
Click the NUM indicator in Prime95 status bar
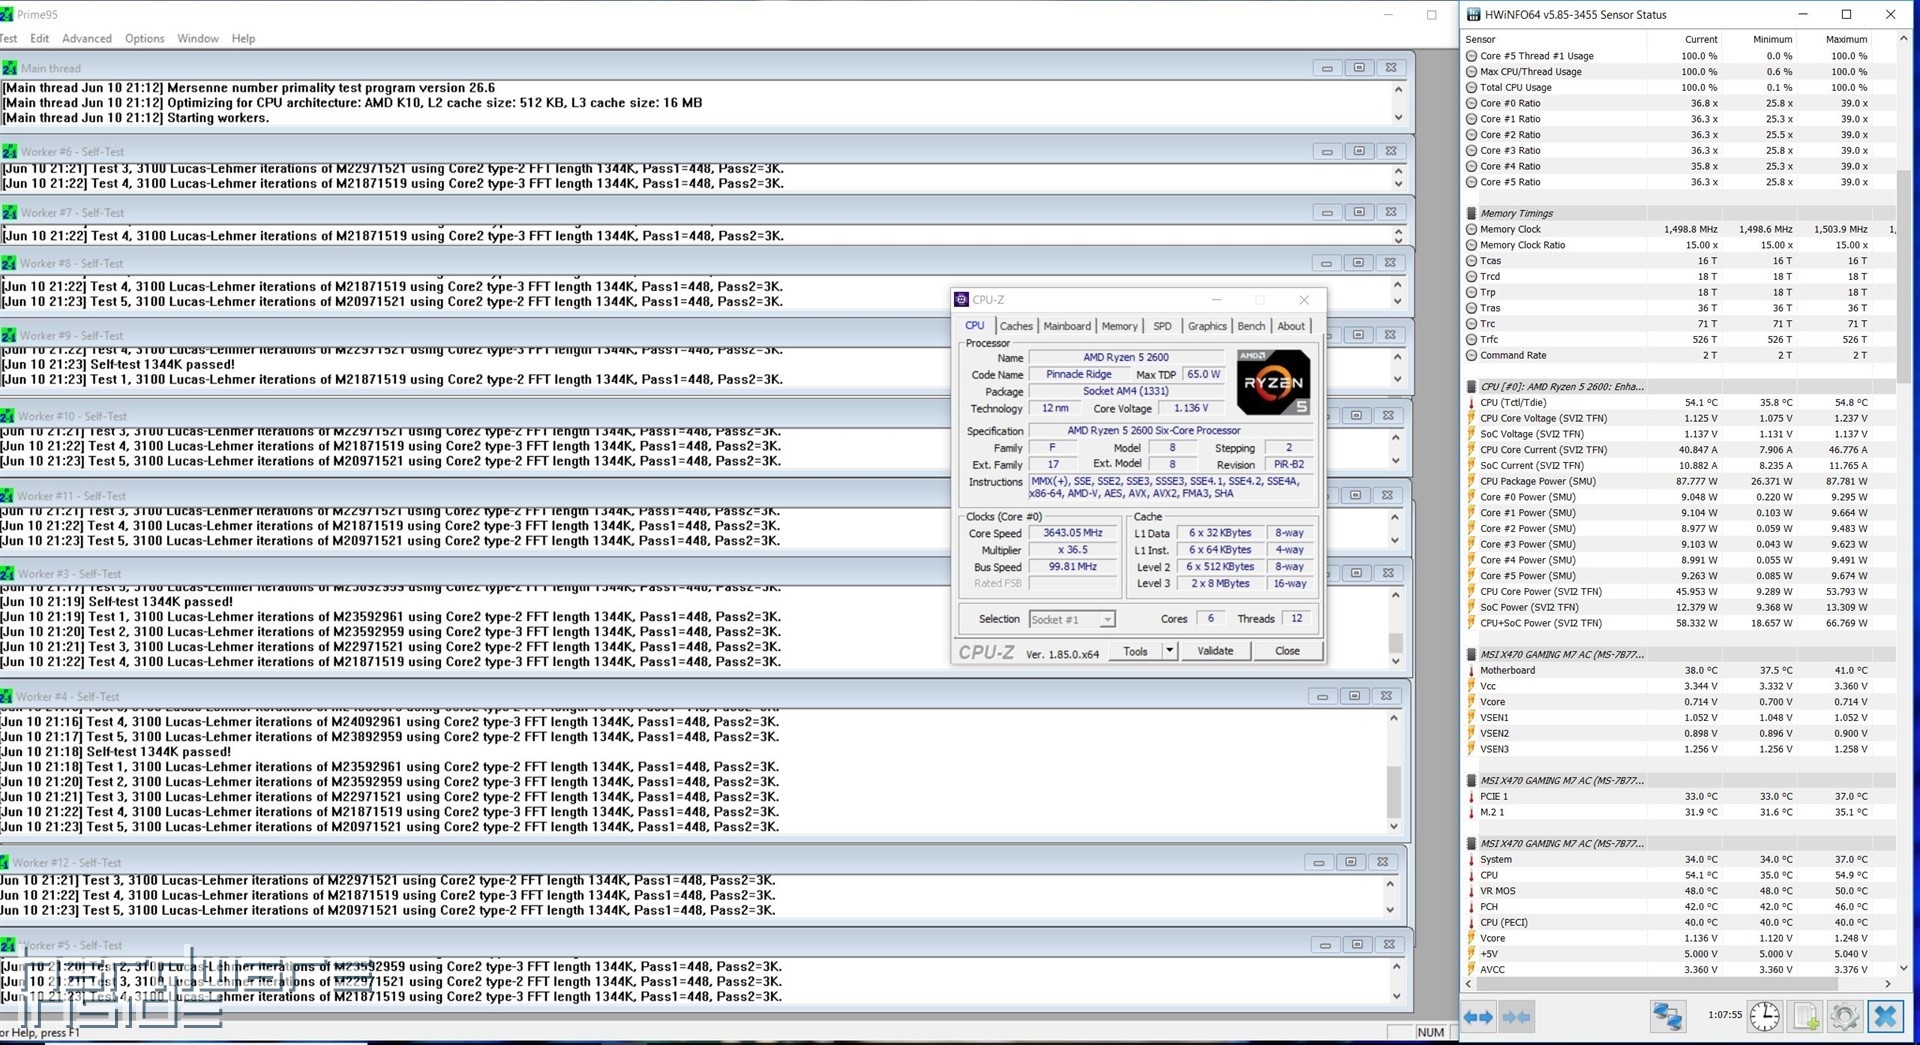(1431, 1033)
